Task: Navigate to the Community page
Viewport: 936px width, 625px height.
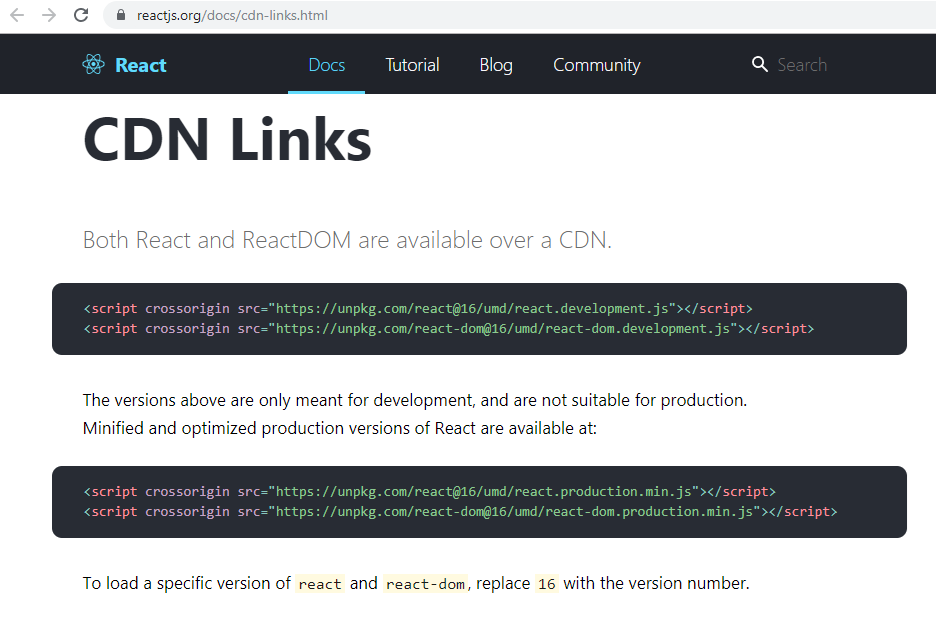Action: pyautogui.click(x=596, y=65)
